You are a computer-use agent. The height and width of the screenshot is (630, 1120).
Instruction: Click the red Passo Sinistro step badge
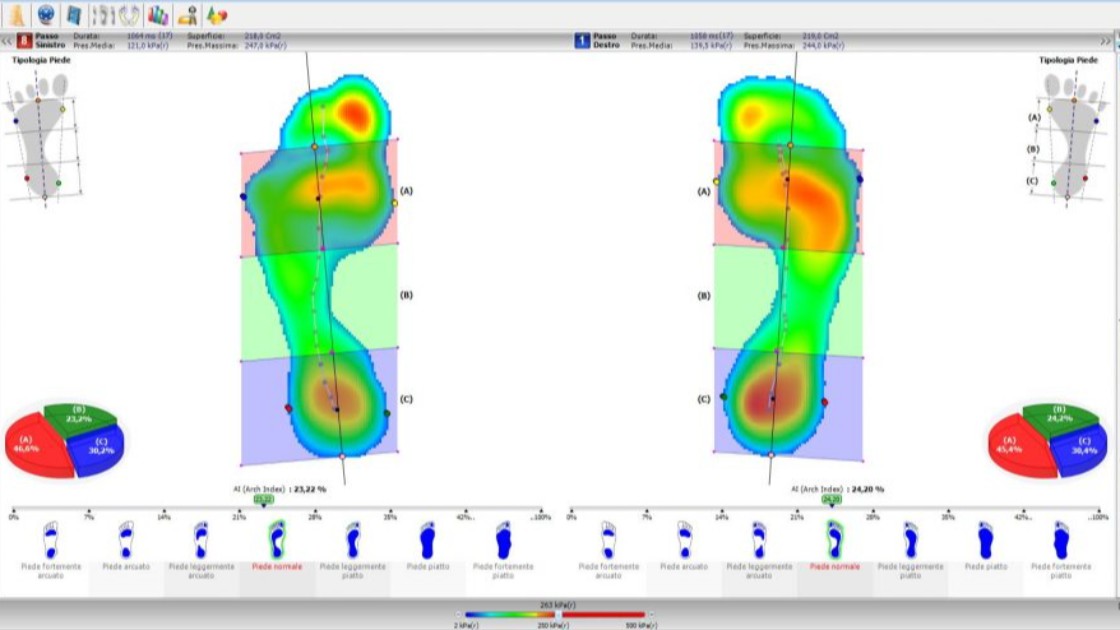pos(25,41)
